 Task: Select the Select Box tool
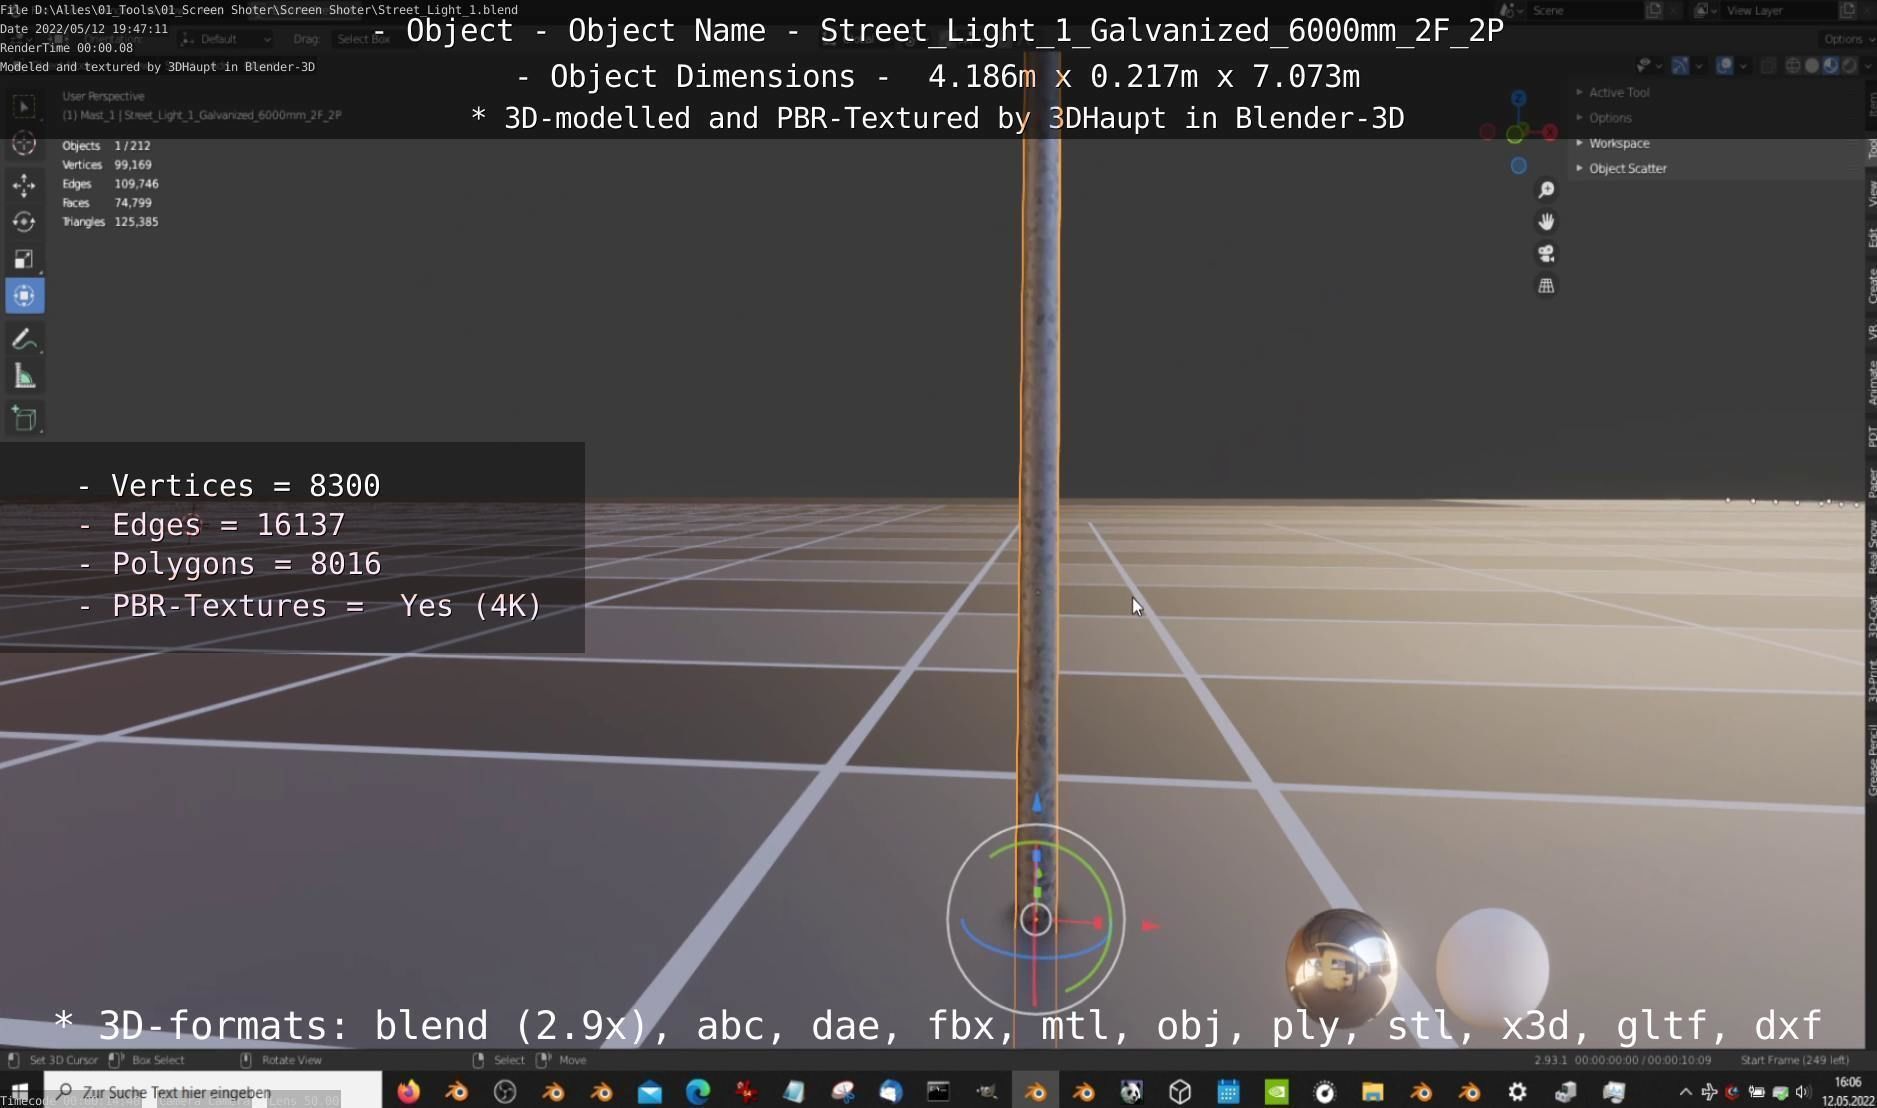click(x=25, y=106)
